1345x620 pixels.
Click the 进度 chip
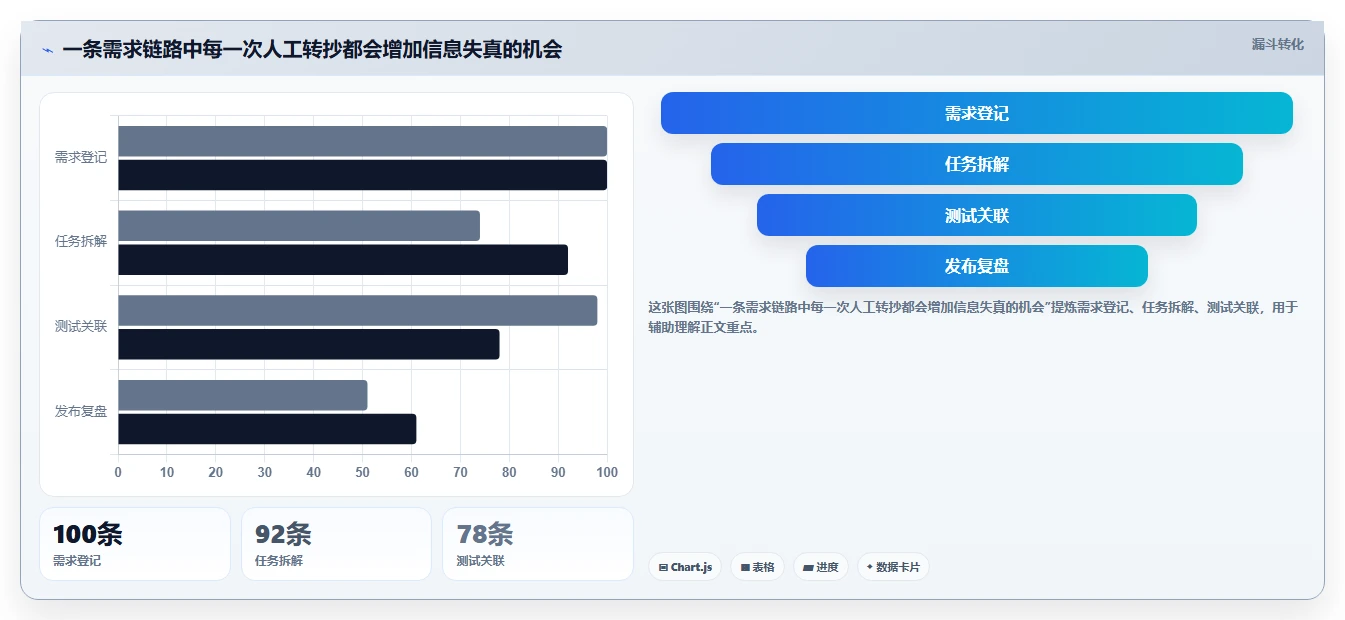tap(820, 567)
